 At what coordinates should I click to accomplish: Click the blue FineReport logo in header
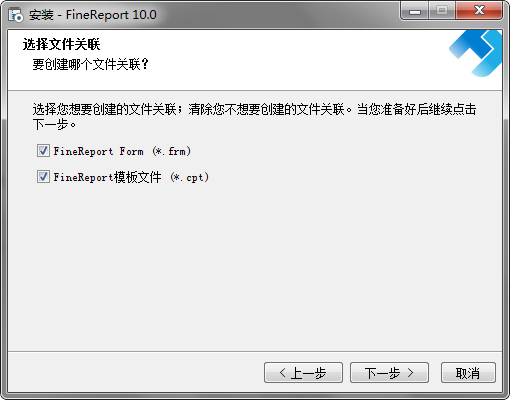(475, 53)
